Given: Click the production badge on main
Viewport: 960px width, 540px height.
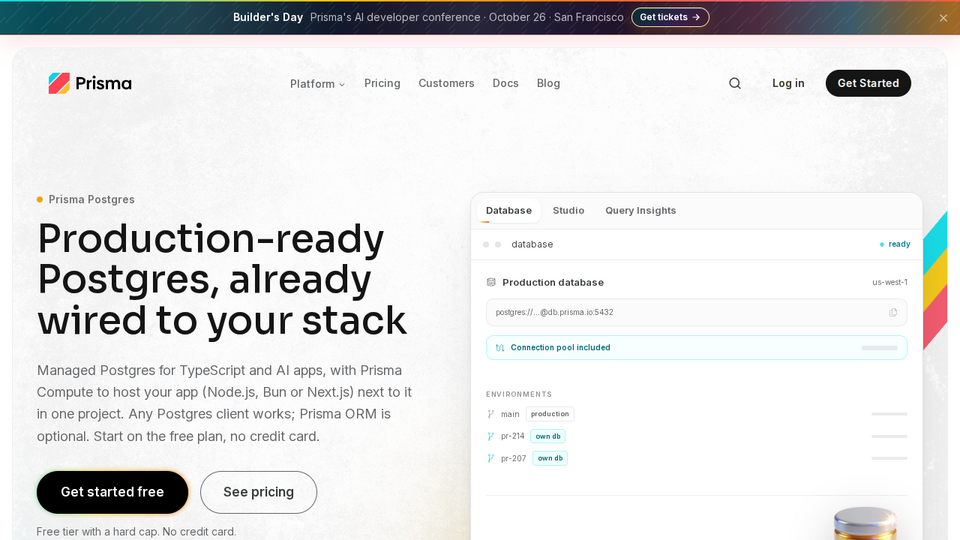Looking at the screenshot, I should pos(550,414).
